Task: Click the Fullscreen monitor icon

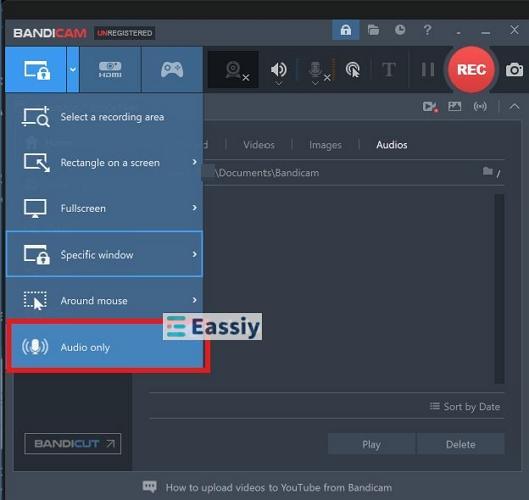Action: tap(35, 209)
